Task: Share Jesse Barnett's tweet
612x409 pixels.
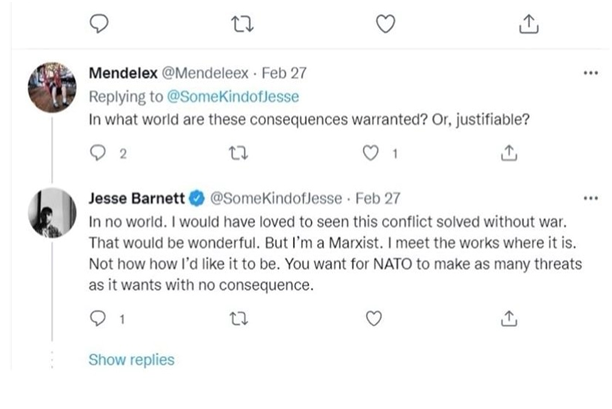Action: coord(509,319)
